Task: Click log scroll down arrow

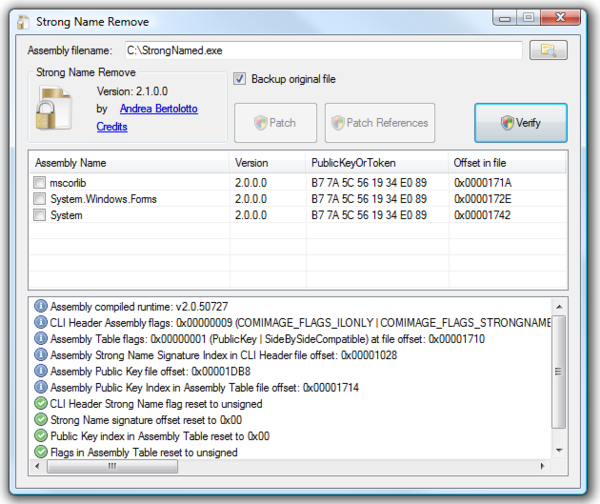Action: click(559, 450)
